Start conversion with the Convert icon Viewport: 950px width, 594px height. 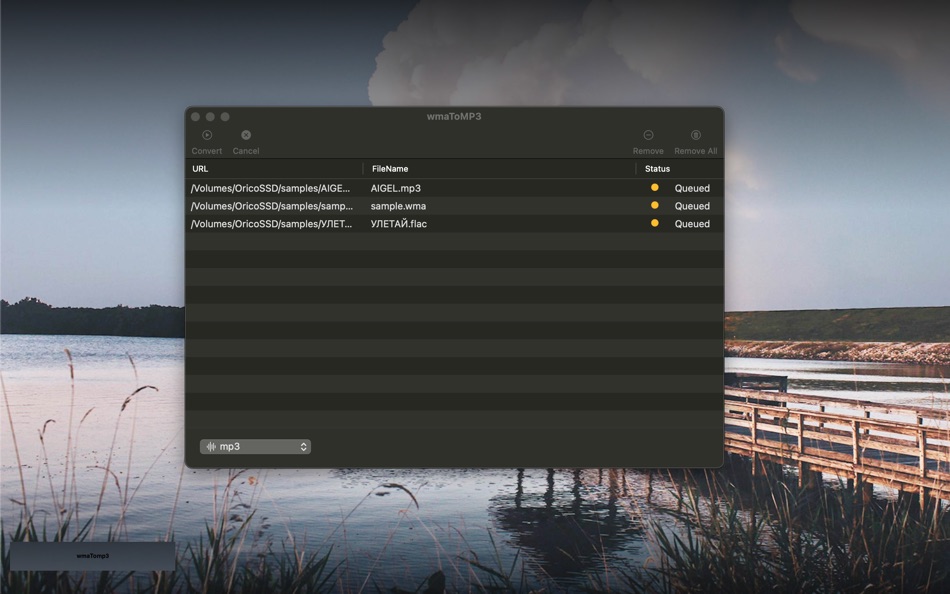click(x=207, y=135)
